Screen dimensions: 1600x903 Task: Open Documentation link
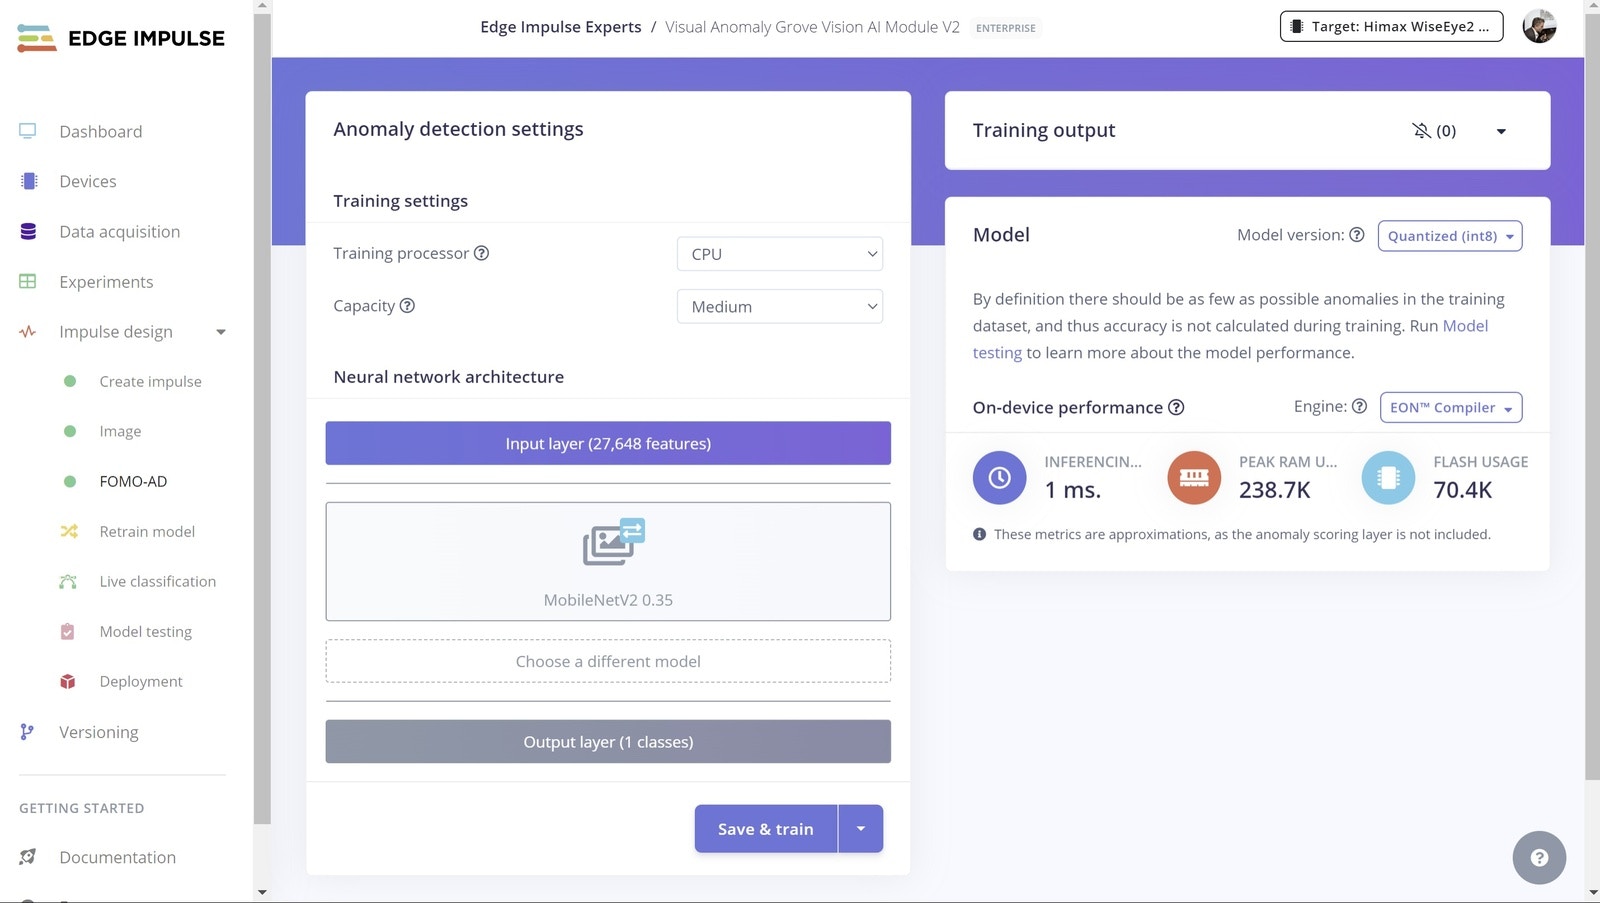tap(117, 857)
